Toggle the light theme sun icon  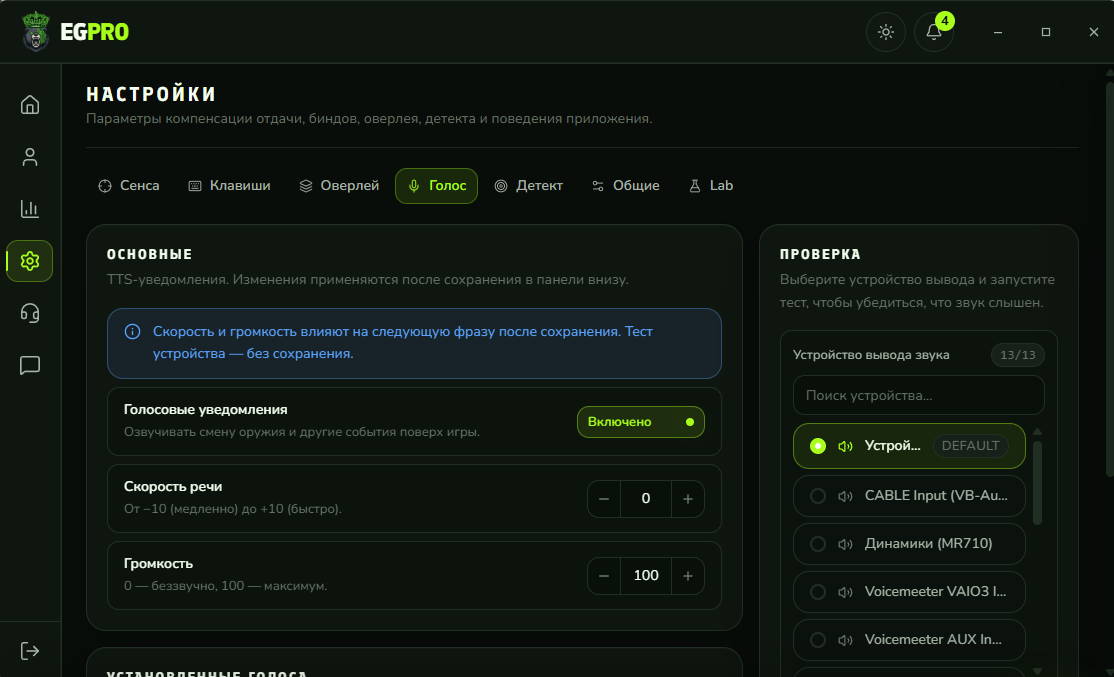click(885, 32)
